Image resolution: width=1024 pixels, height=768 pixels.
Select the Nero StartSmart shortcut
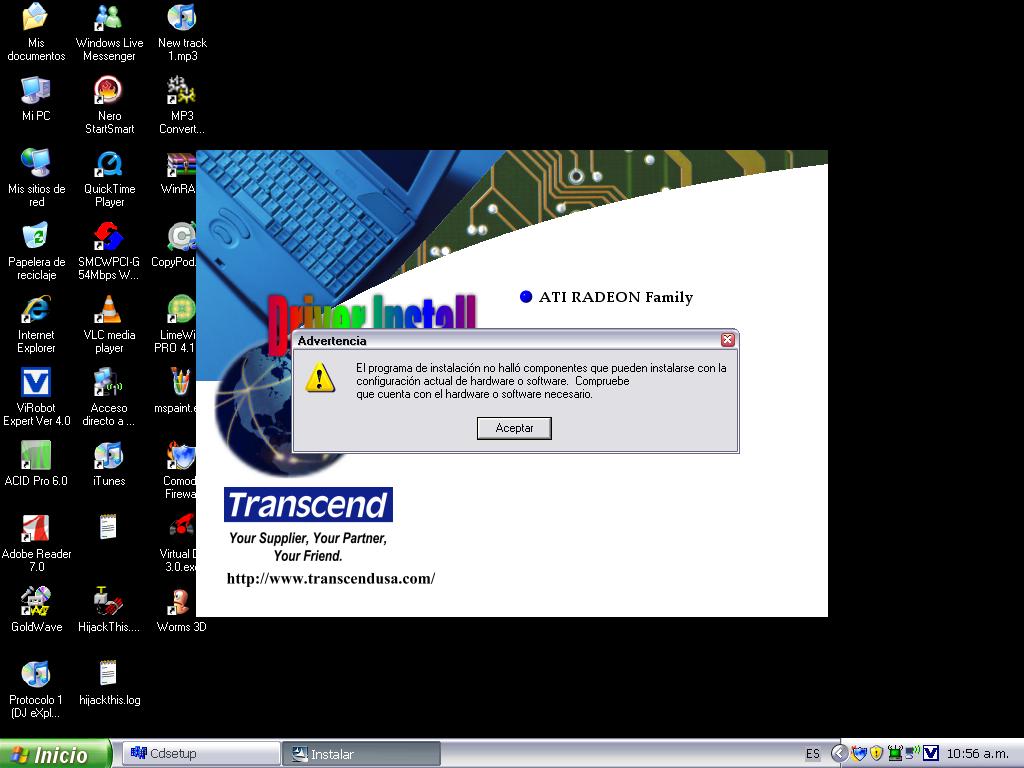click(x=109, y=106)
